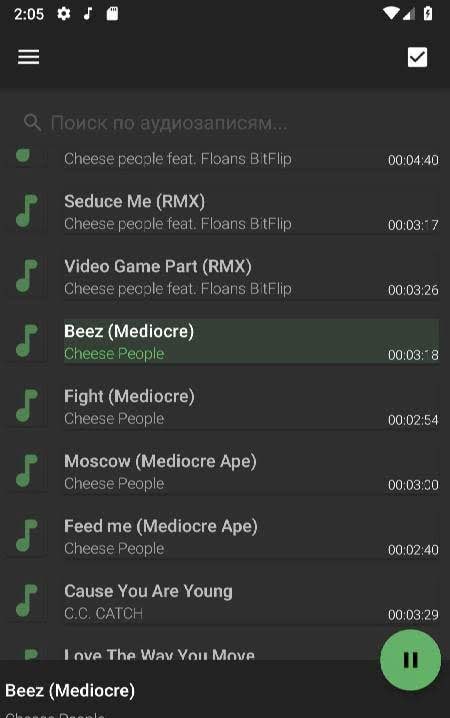The width and height of the screenshot is (450, 718).
Task: Open the hamburger navigation menu
Action: 28,57
